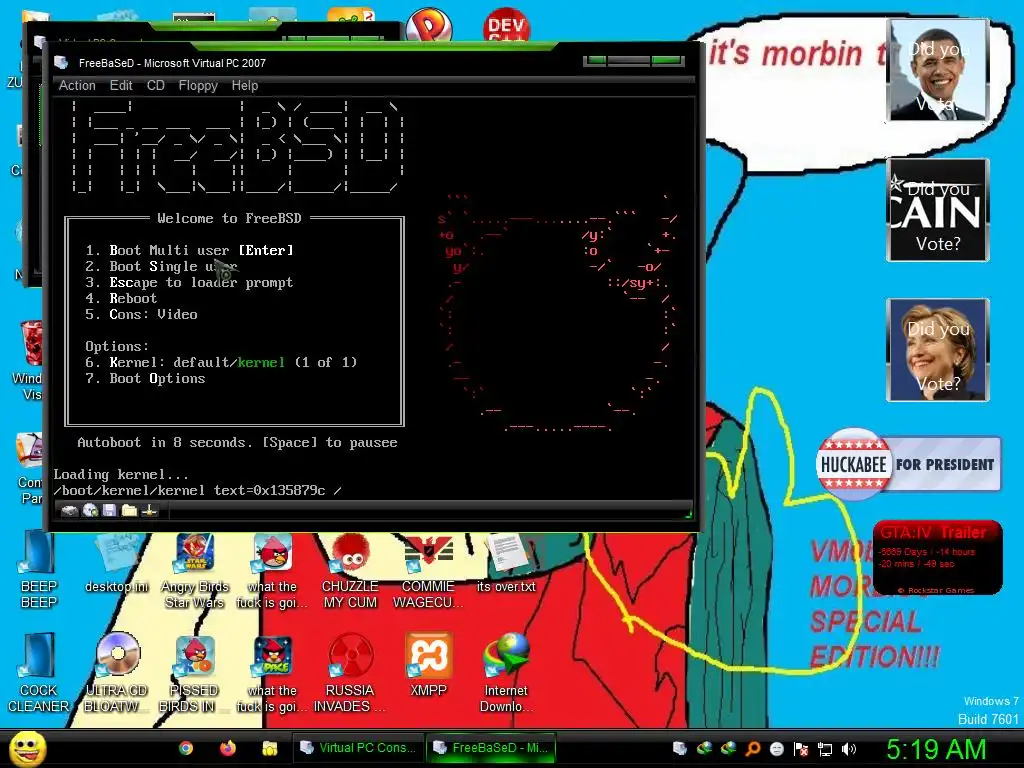Select PISSED BIRDS IN... desktop icon
Image resolution: width=1024 pixels, height=768 pixels.
click(195, 673)
